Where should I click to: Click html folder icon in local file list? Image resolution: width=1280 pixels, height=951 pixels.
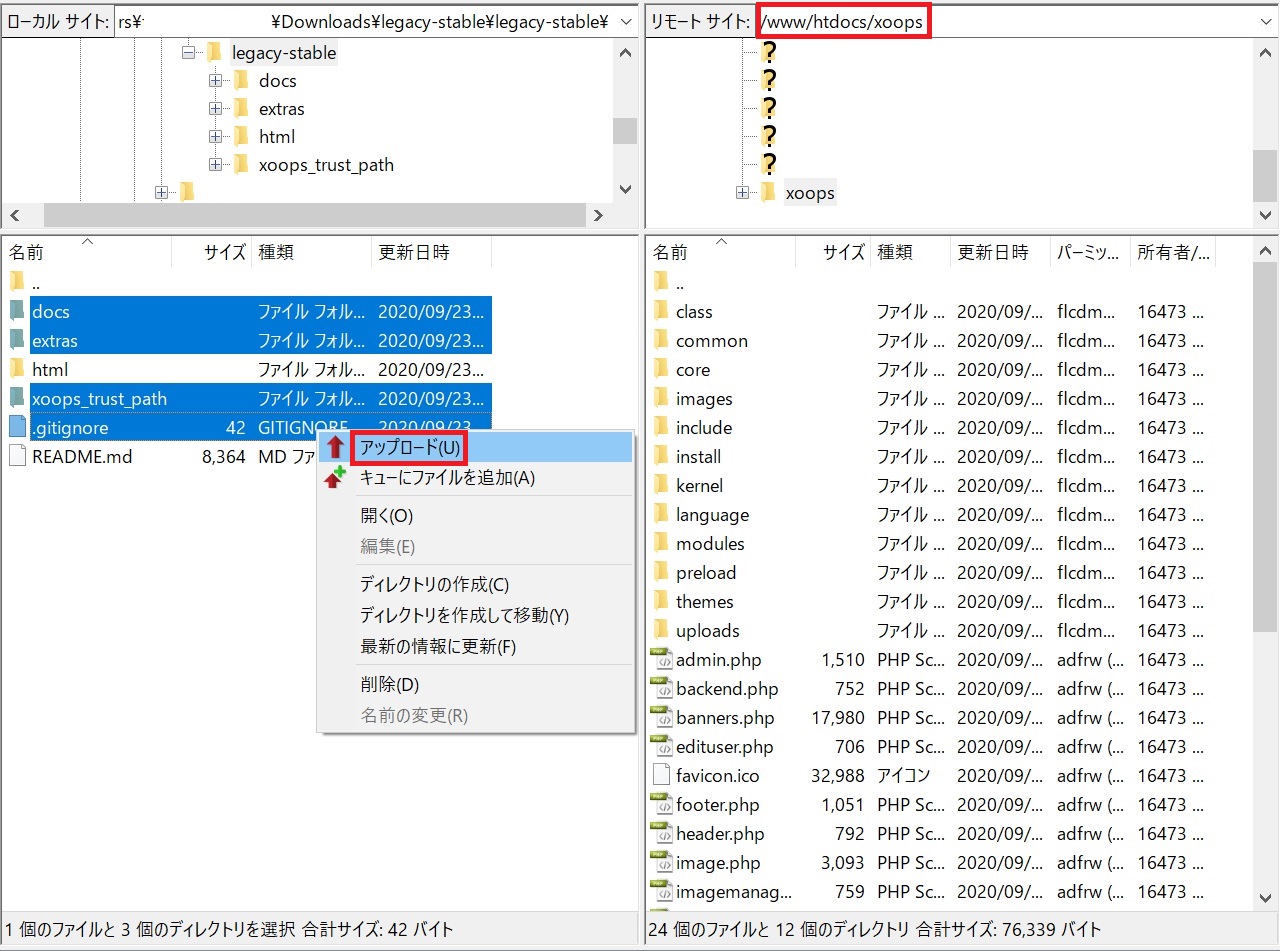[x=17, y=369]
